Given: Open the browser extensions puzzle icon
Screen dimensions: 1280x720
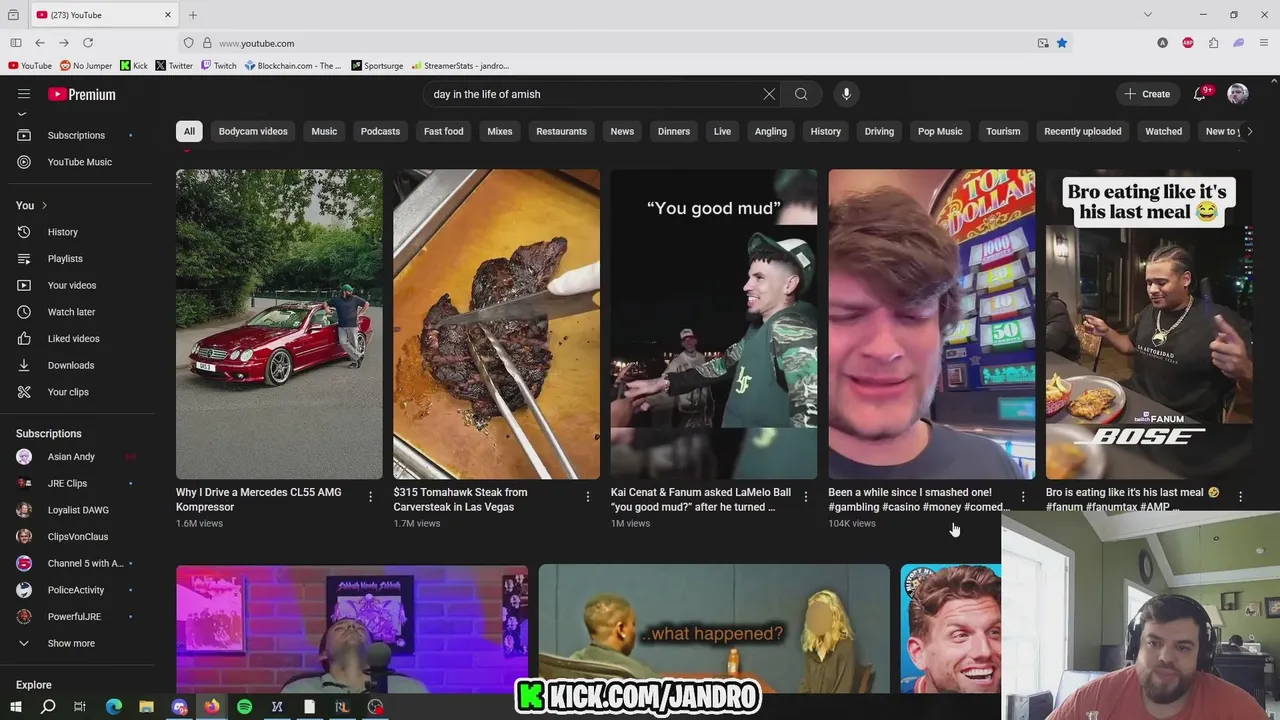Looking at the screenshot, I should click(1213, 43).
